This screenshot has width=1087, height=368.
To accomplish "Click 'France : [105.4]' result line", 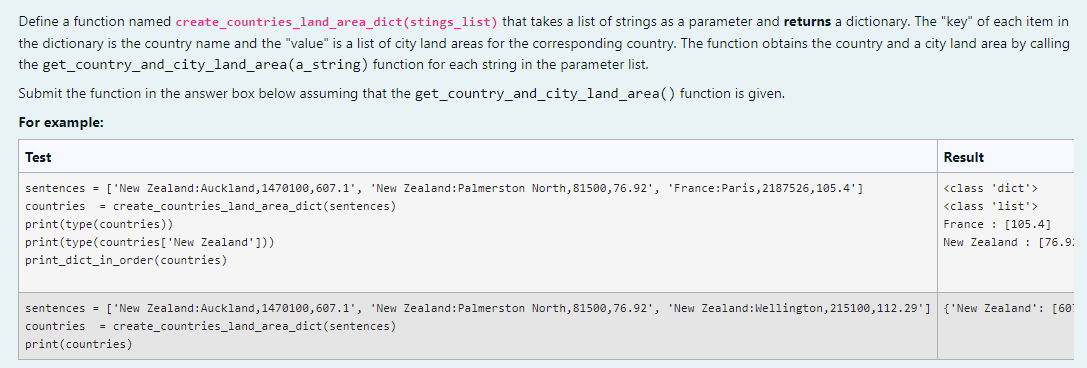I will pyautogui.click(x=998, y=225).
